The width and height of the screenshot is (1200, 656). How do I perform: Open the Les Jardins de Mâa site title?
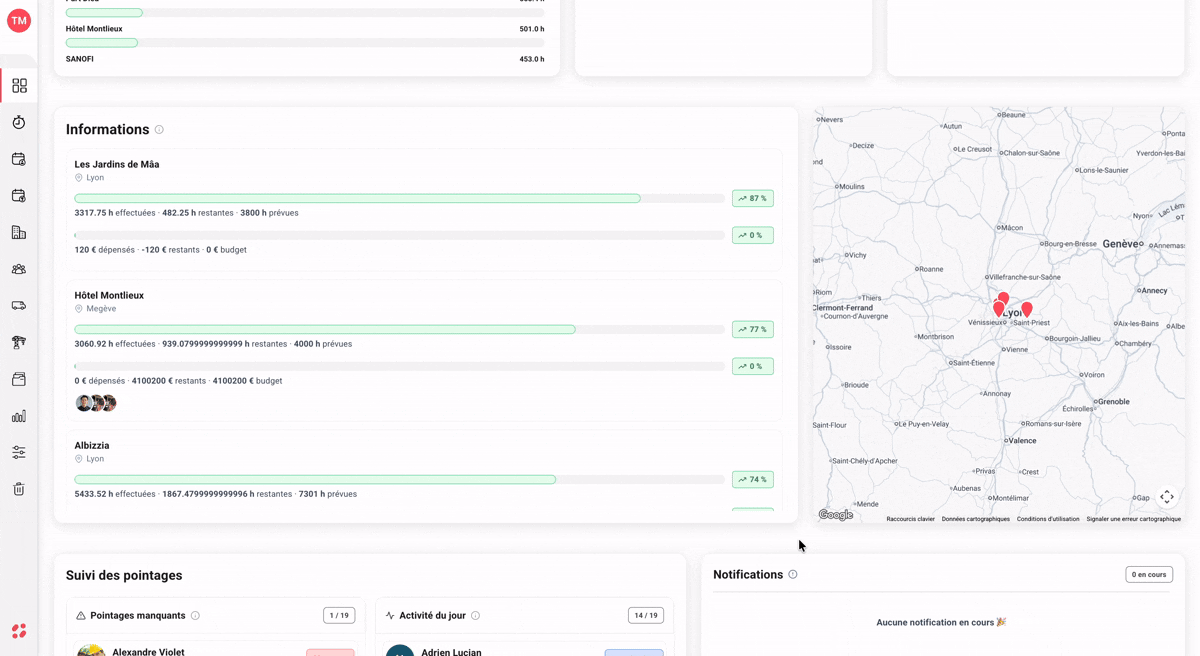tap(117, 165)
